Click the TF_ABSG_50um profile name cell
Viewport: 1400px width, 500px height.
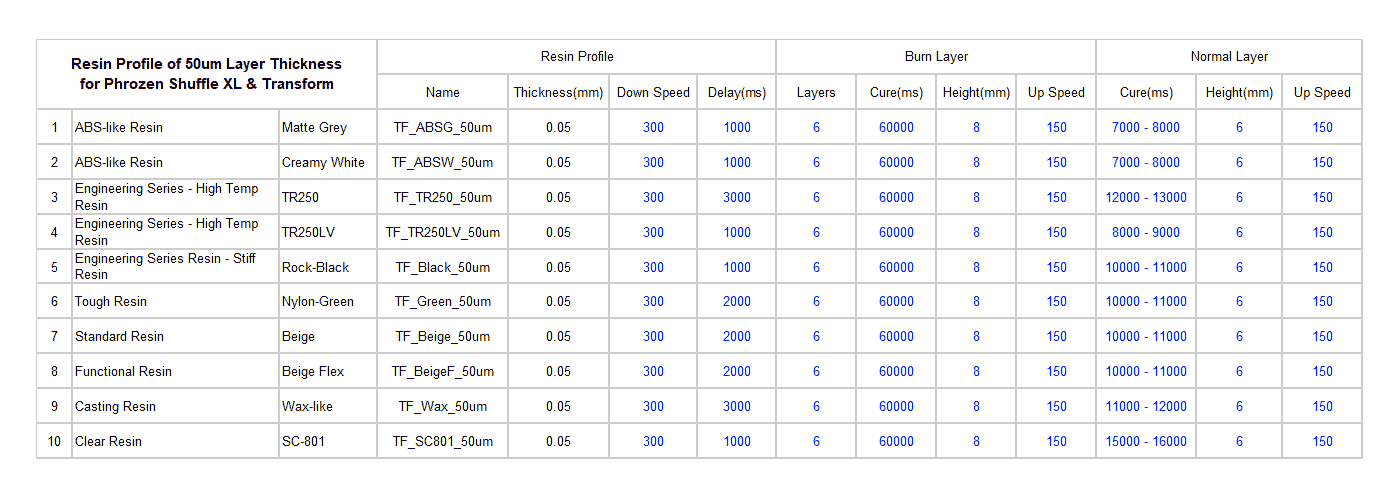click(x=442, y=128)
